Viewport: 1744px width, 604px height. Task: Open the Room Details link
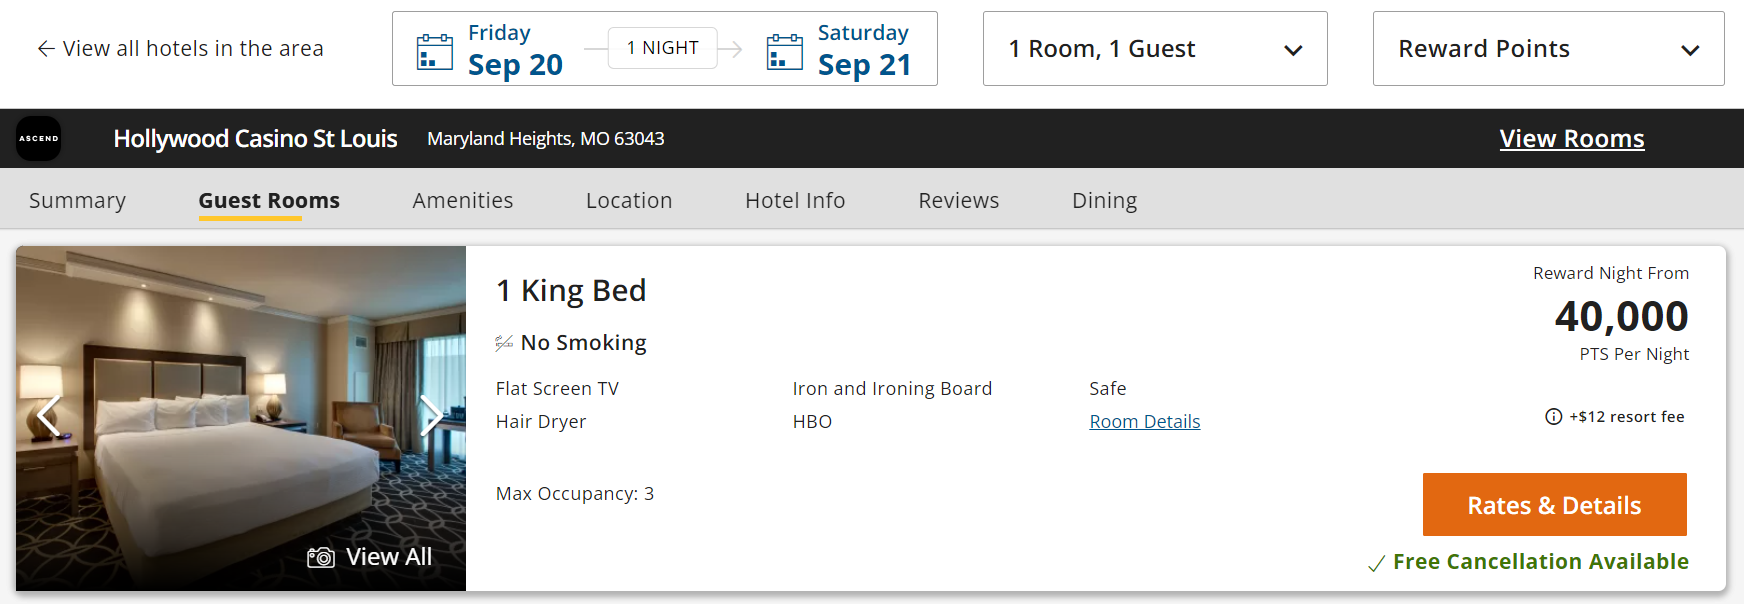tap(1144, 421)
